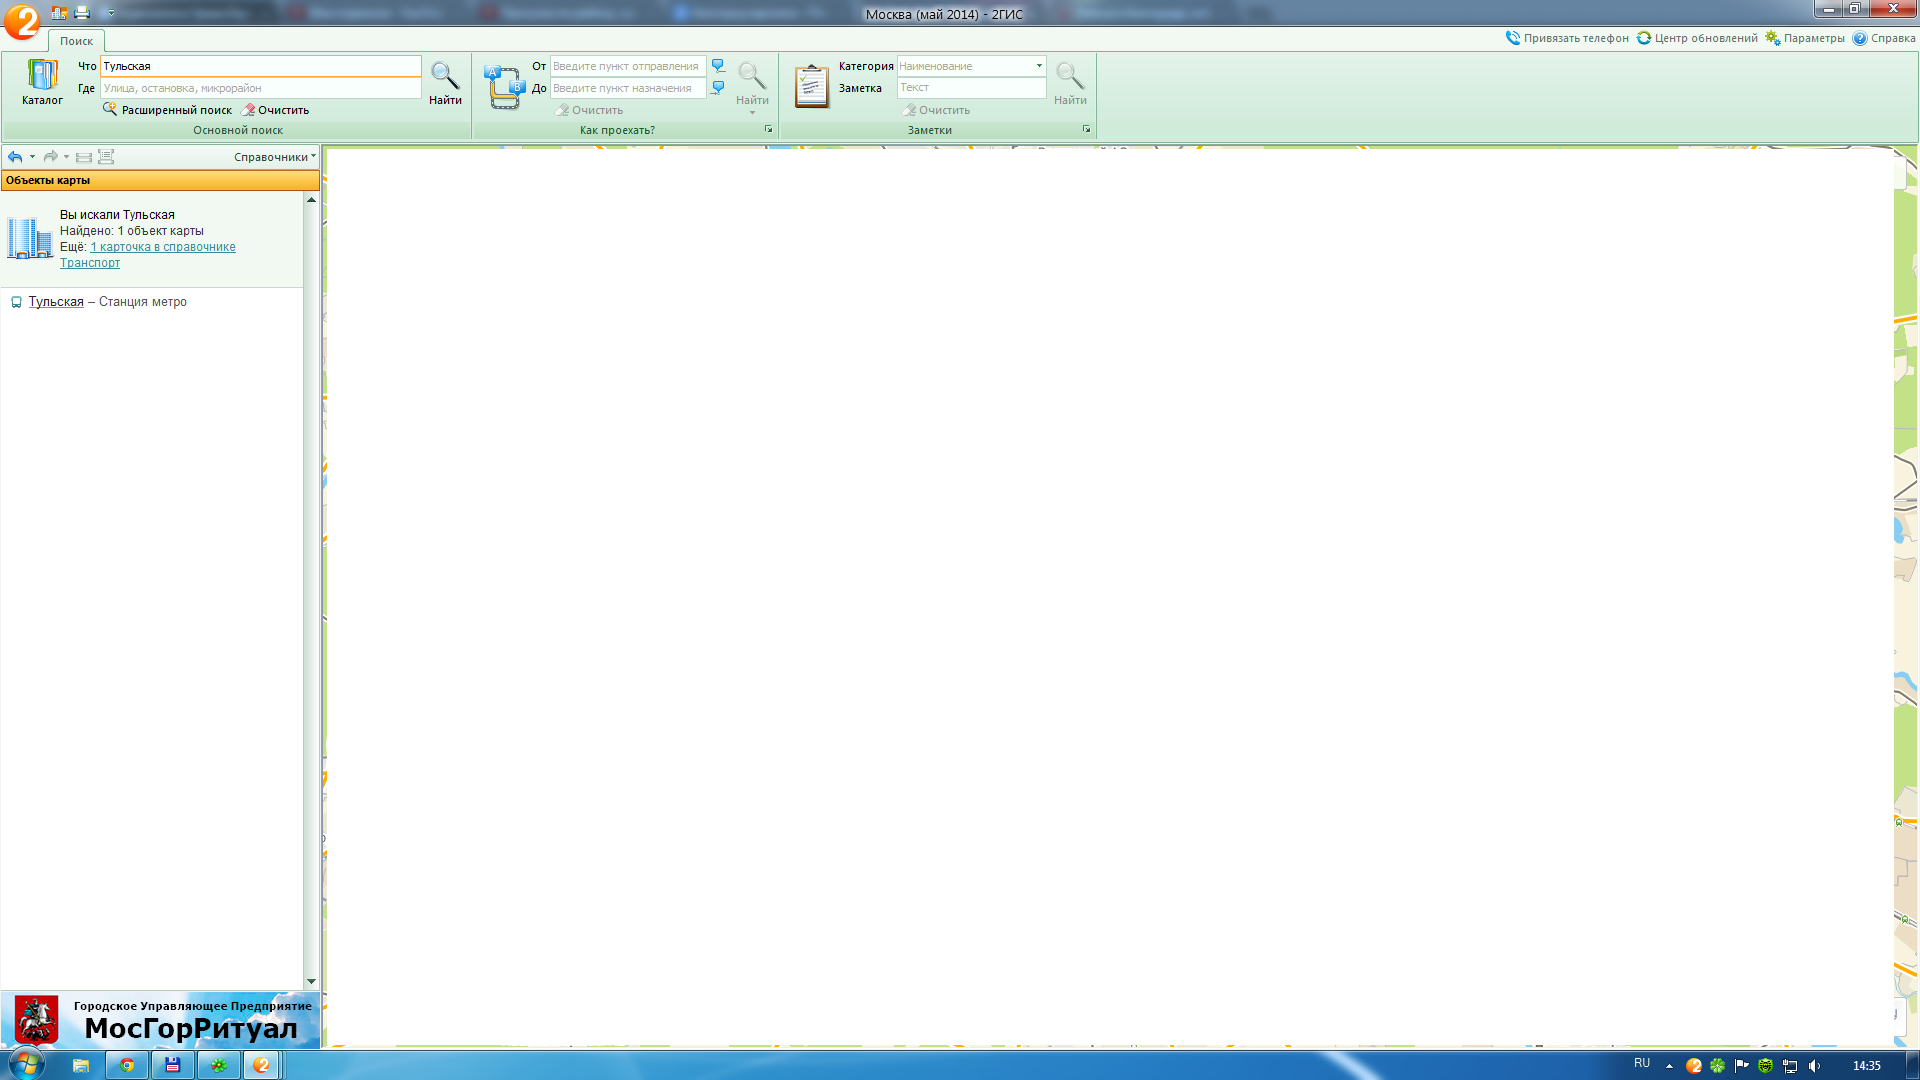Screen dimensions: 1920x1080
Task: Clear notes fields with Очистить
Action: tap(937, 110)
